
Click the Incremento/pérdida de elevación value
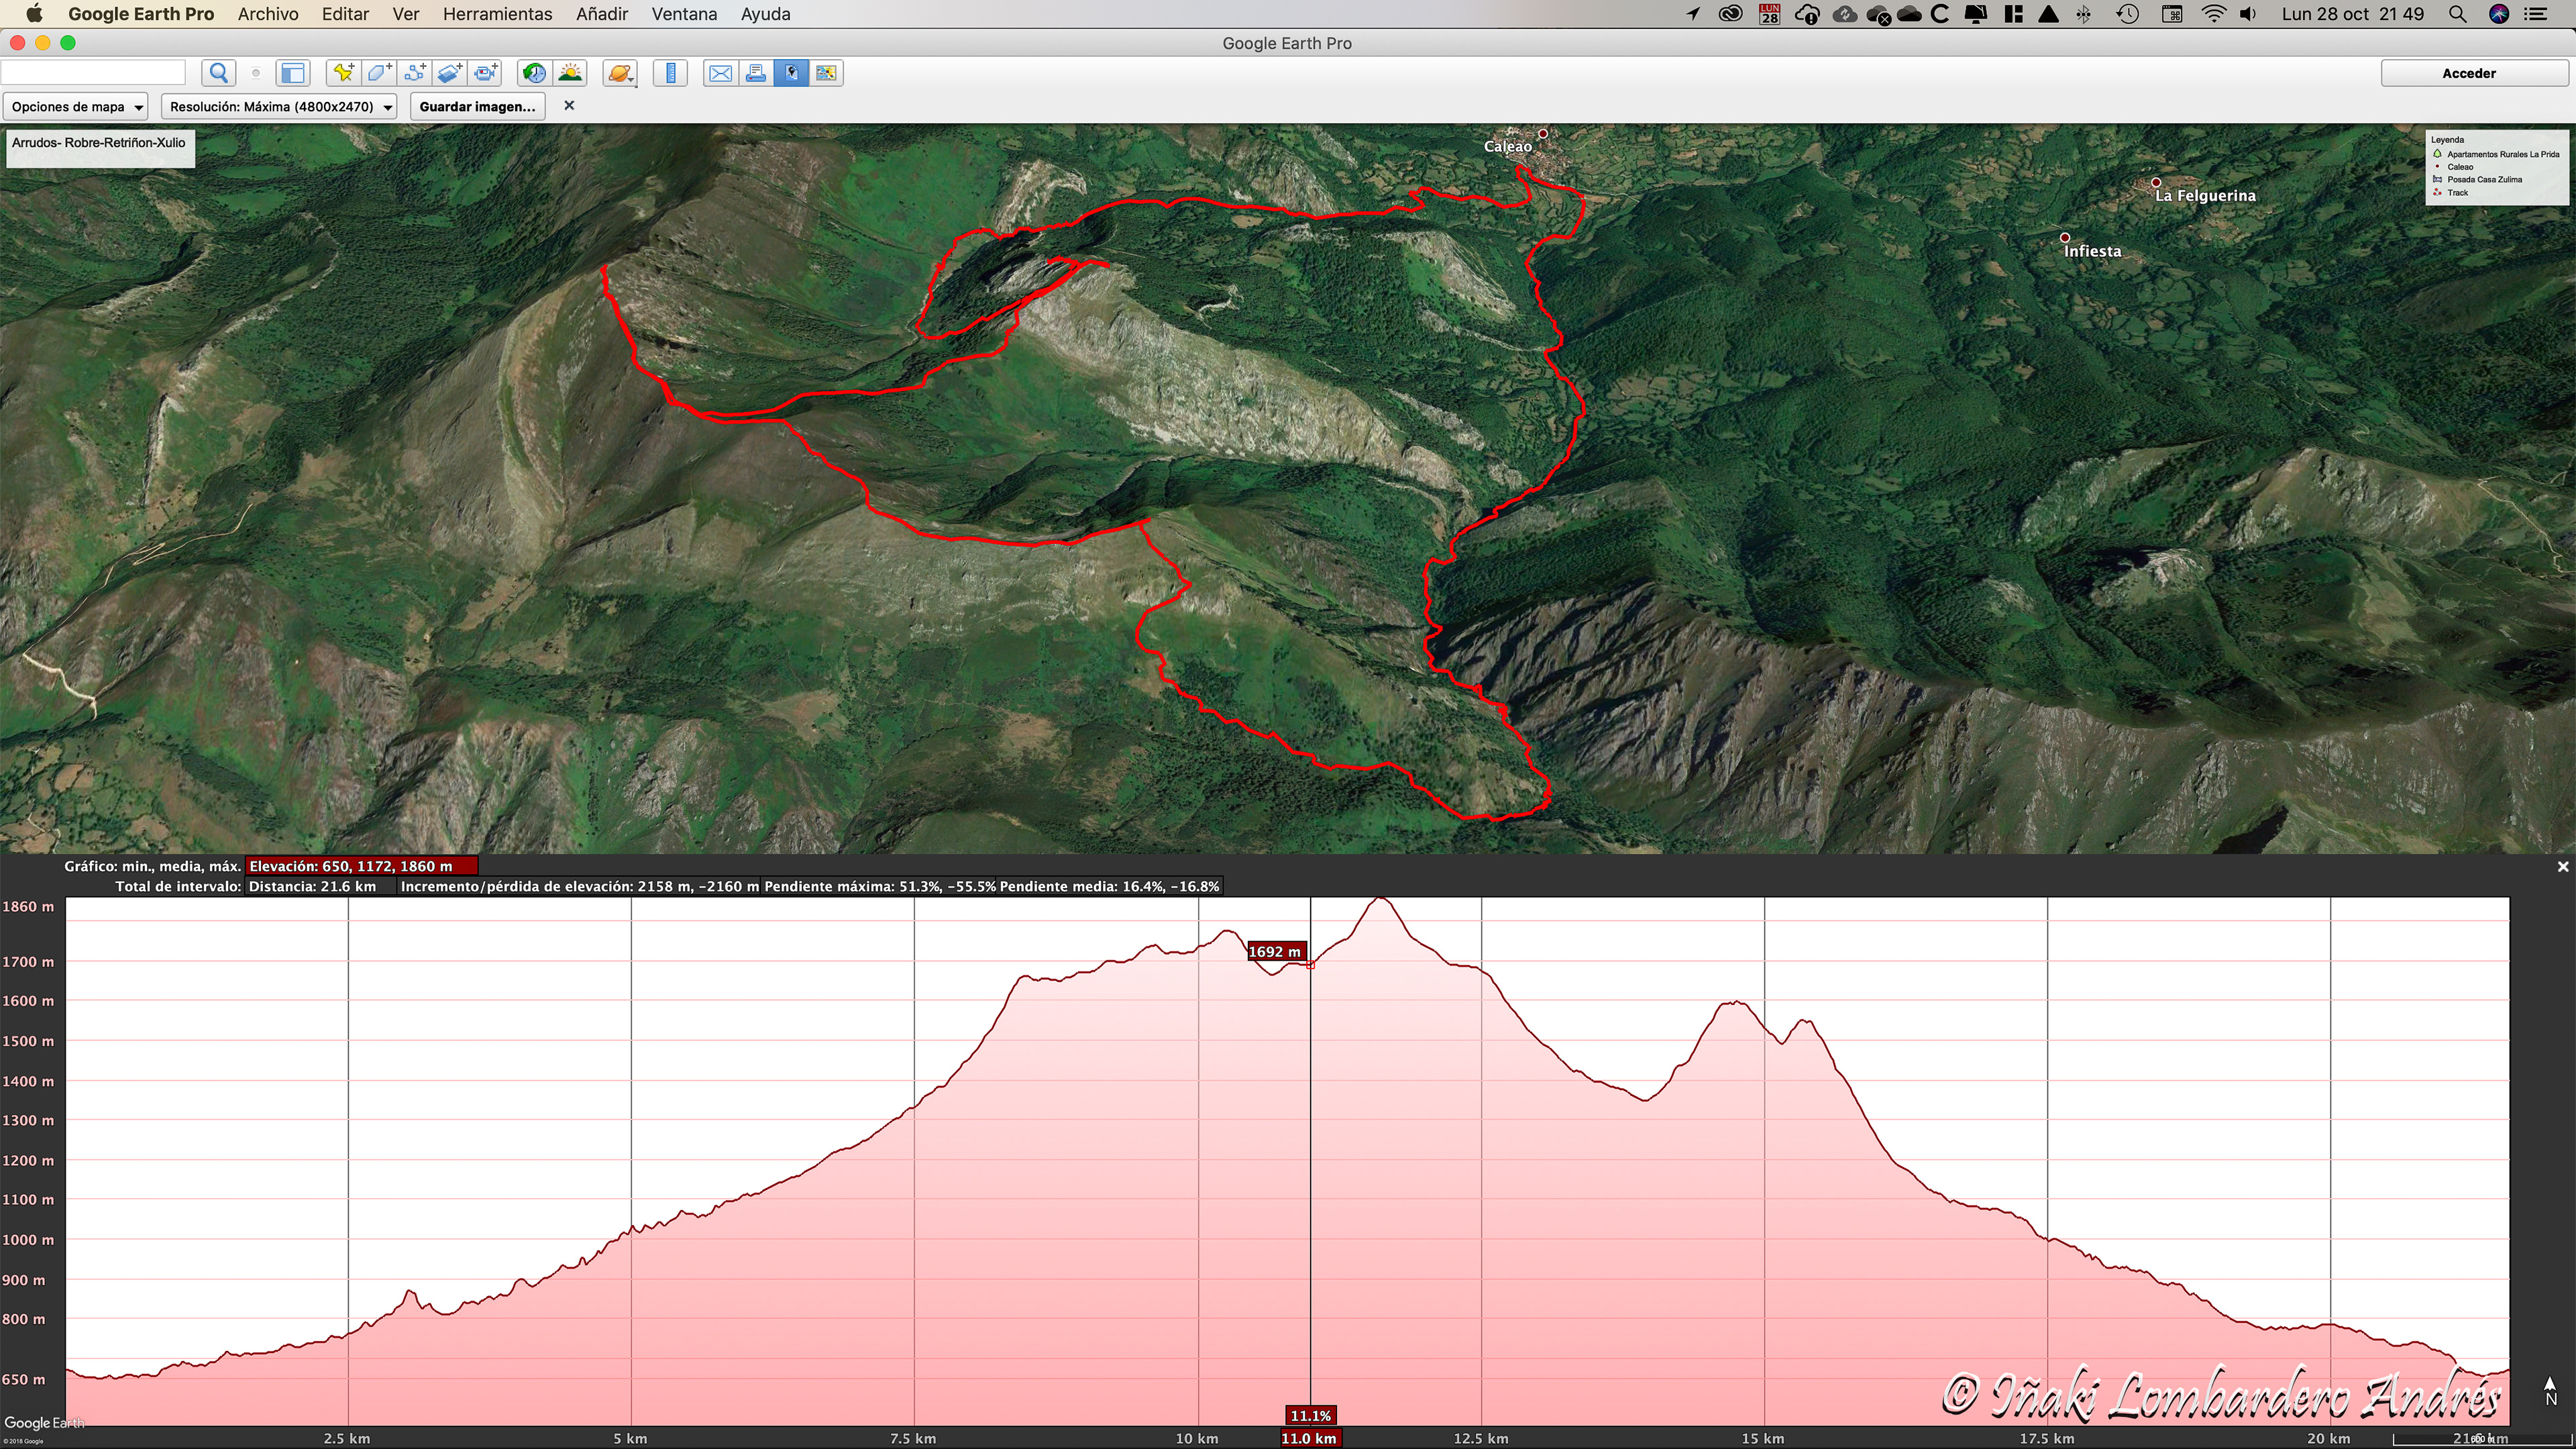[x=579, y=886]
